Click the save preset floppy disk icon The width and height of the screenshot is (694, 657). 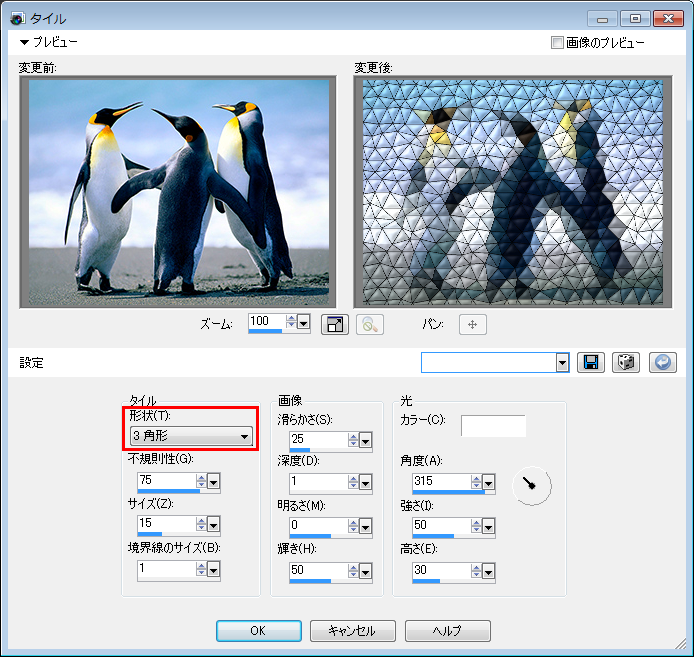[590, 363]
